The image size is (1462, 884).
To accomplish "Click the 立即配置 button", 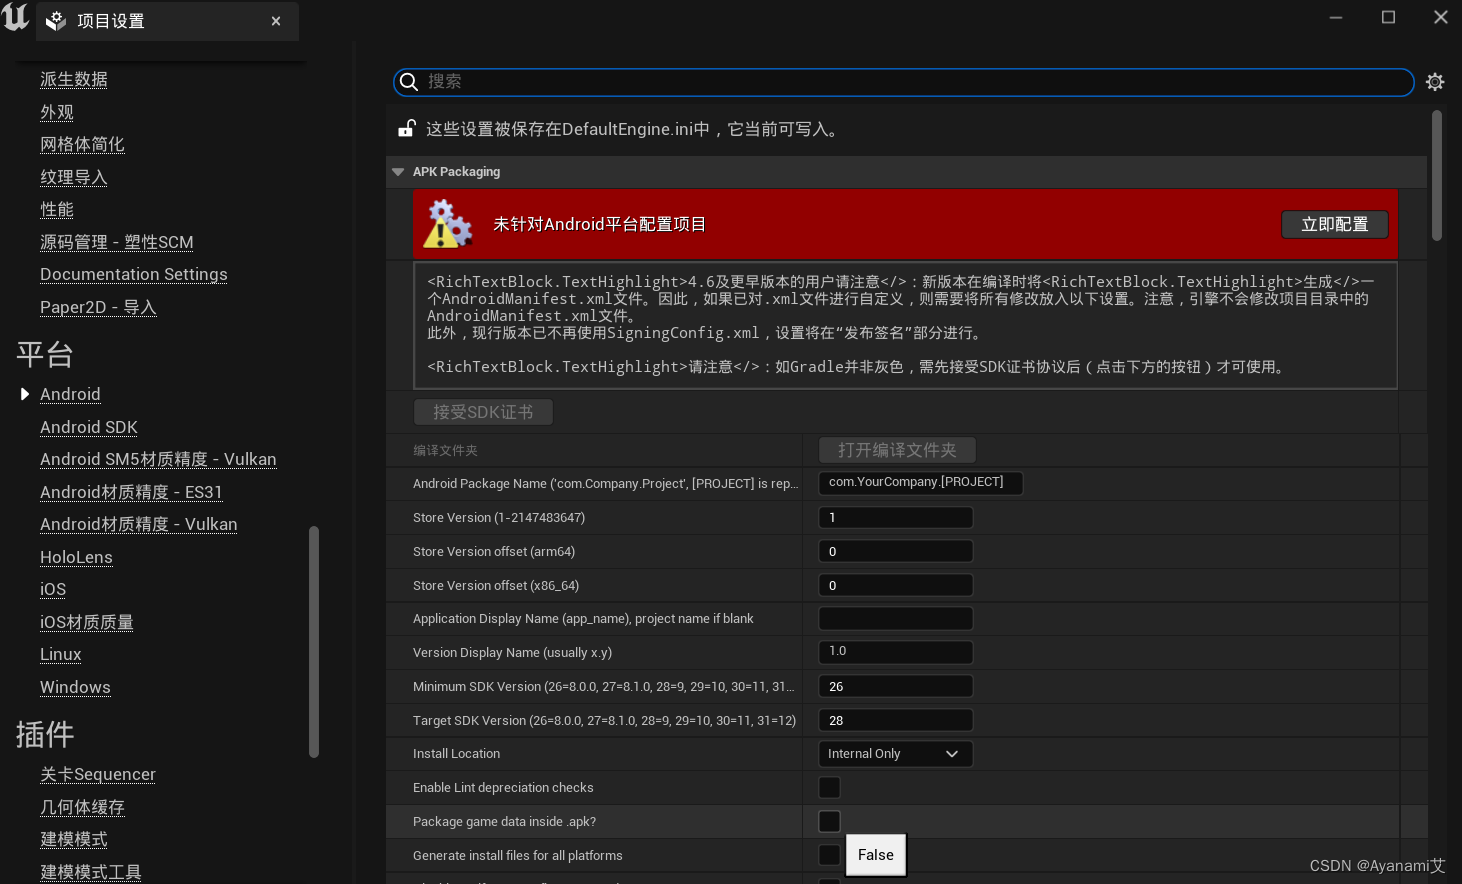I will (x=1334, y=224).
